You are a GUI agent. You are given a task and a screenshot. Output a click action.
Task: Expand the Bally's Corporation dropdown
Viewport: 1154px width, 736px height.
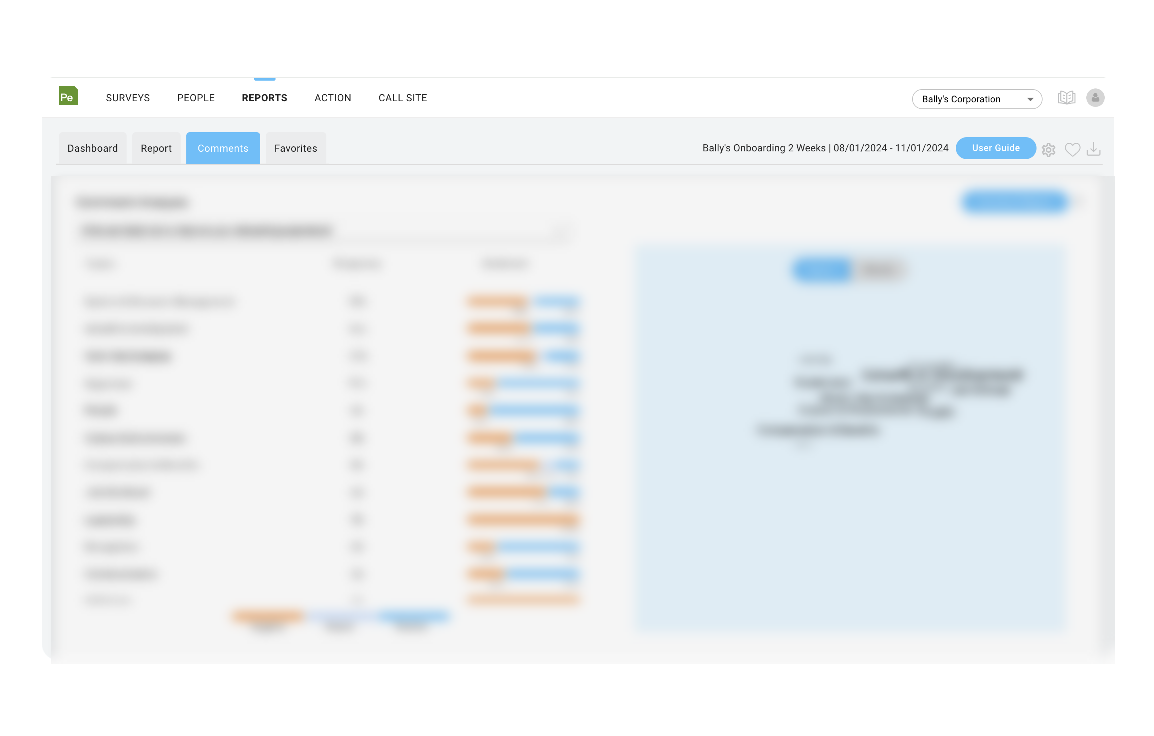976,99
